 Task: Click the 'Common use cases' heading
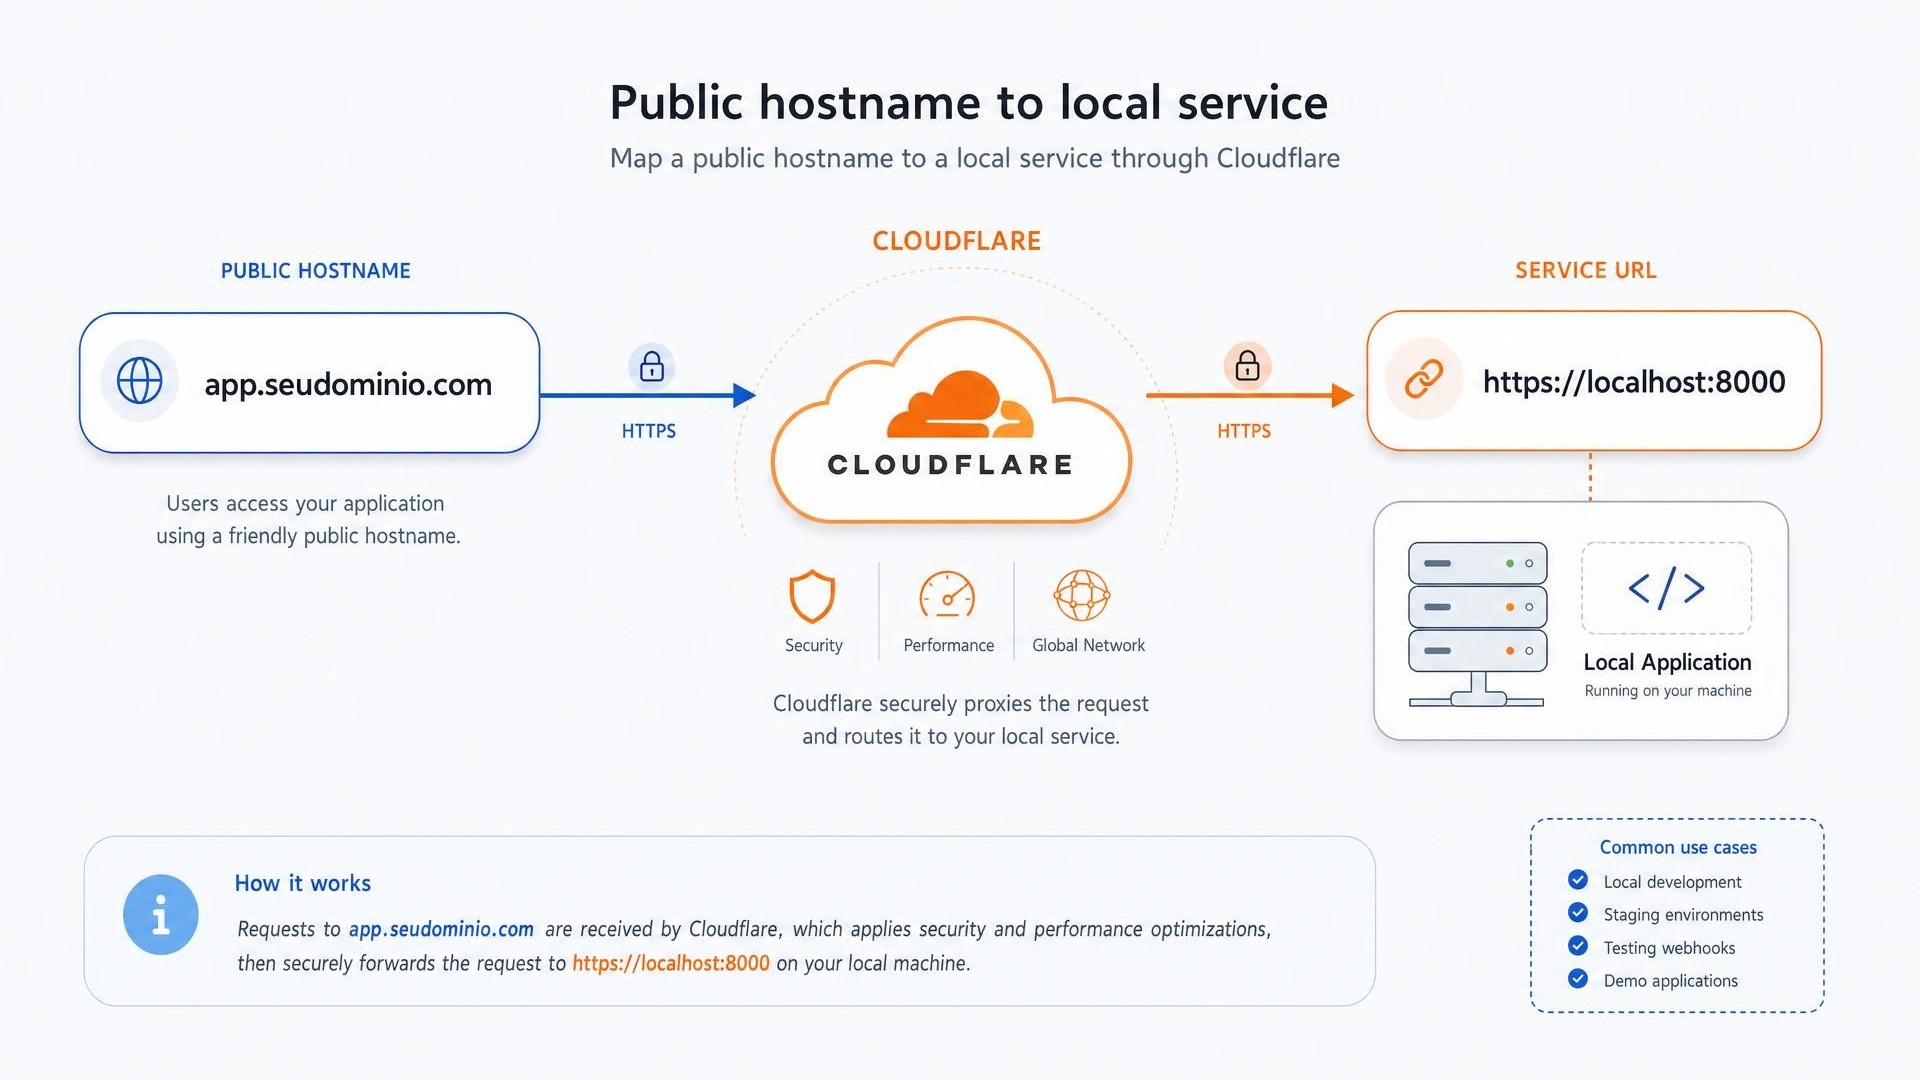tap(1678, 848)
